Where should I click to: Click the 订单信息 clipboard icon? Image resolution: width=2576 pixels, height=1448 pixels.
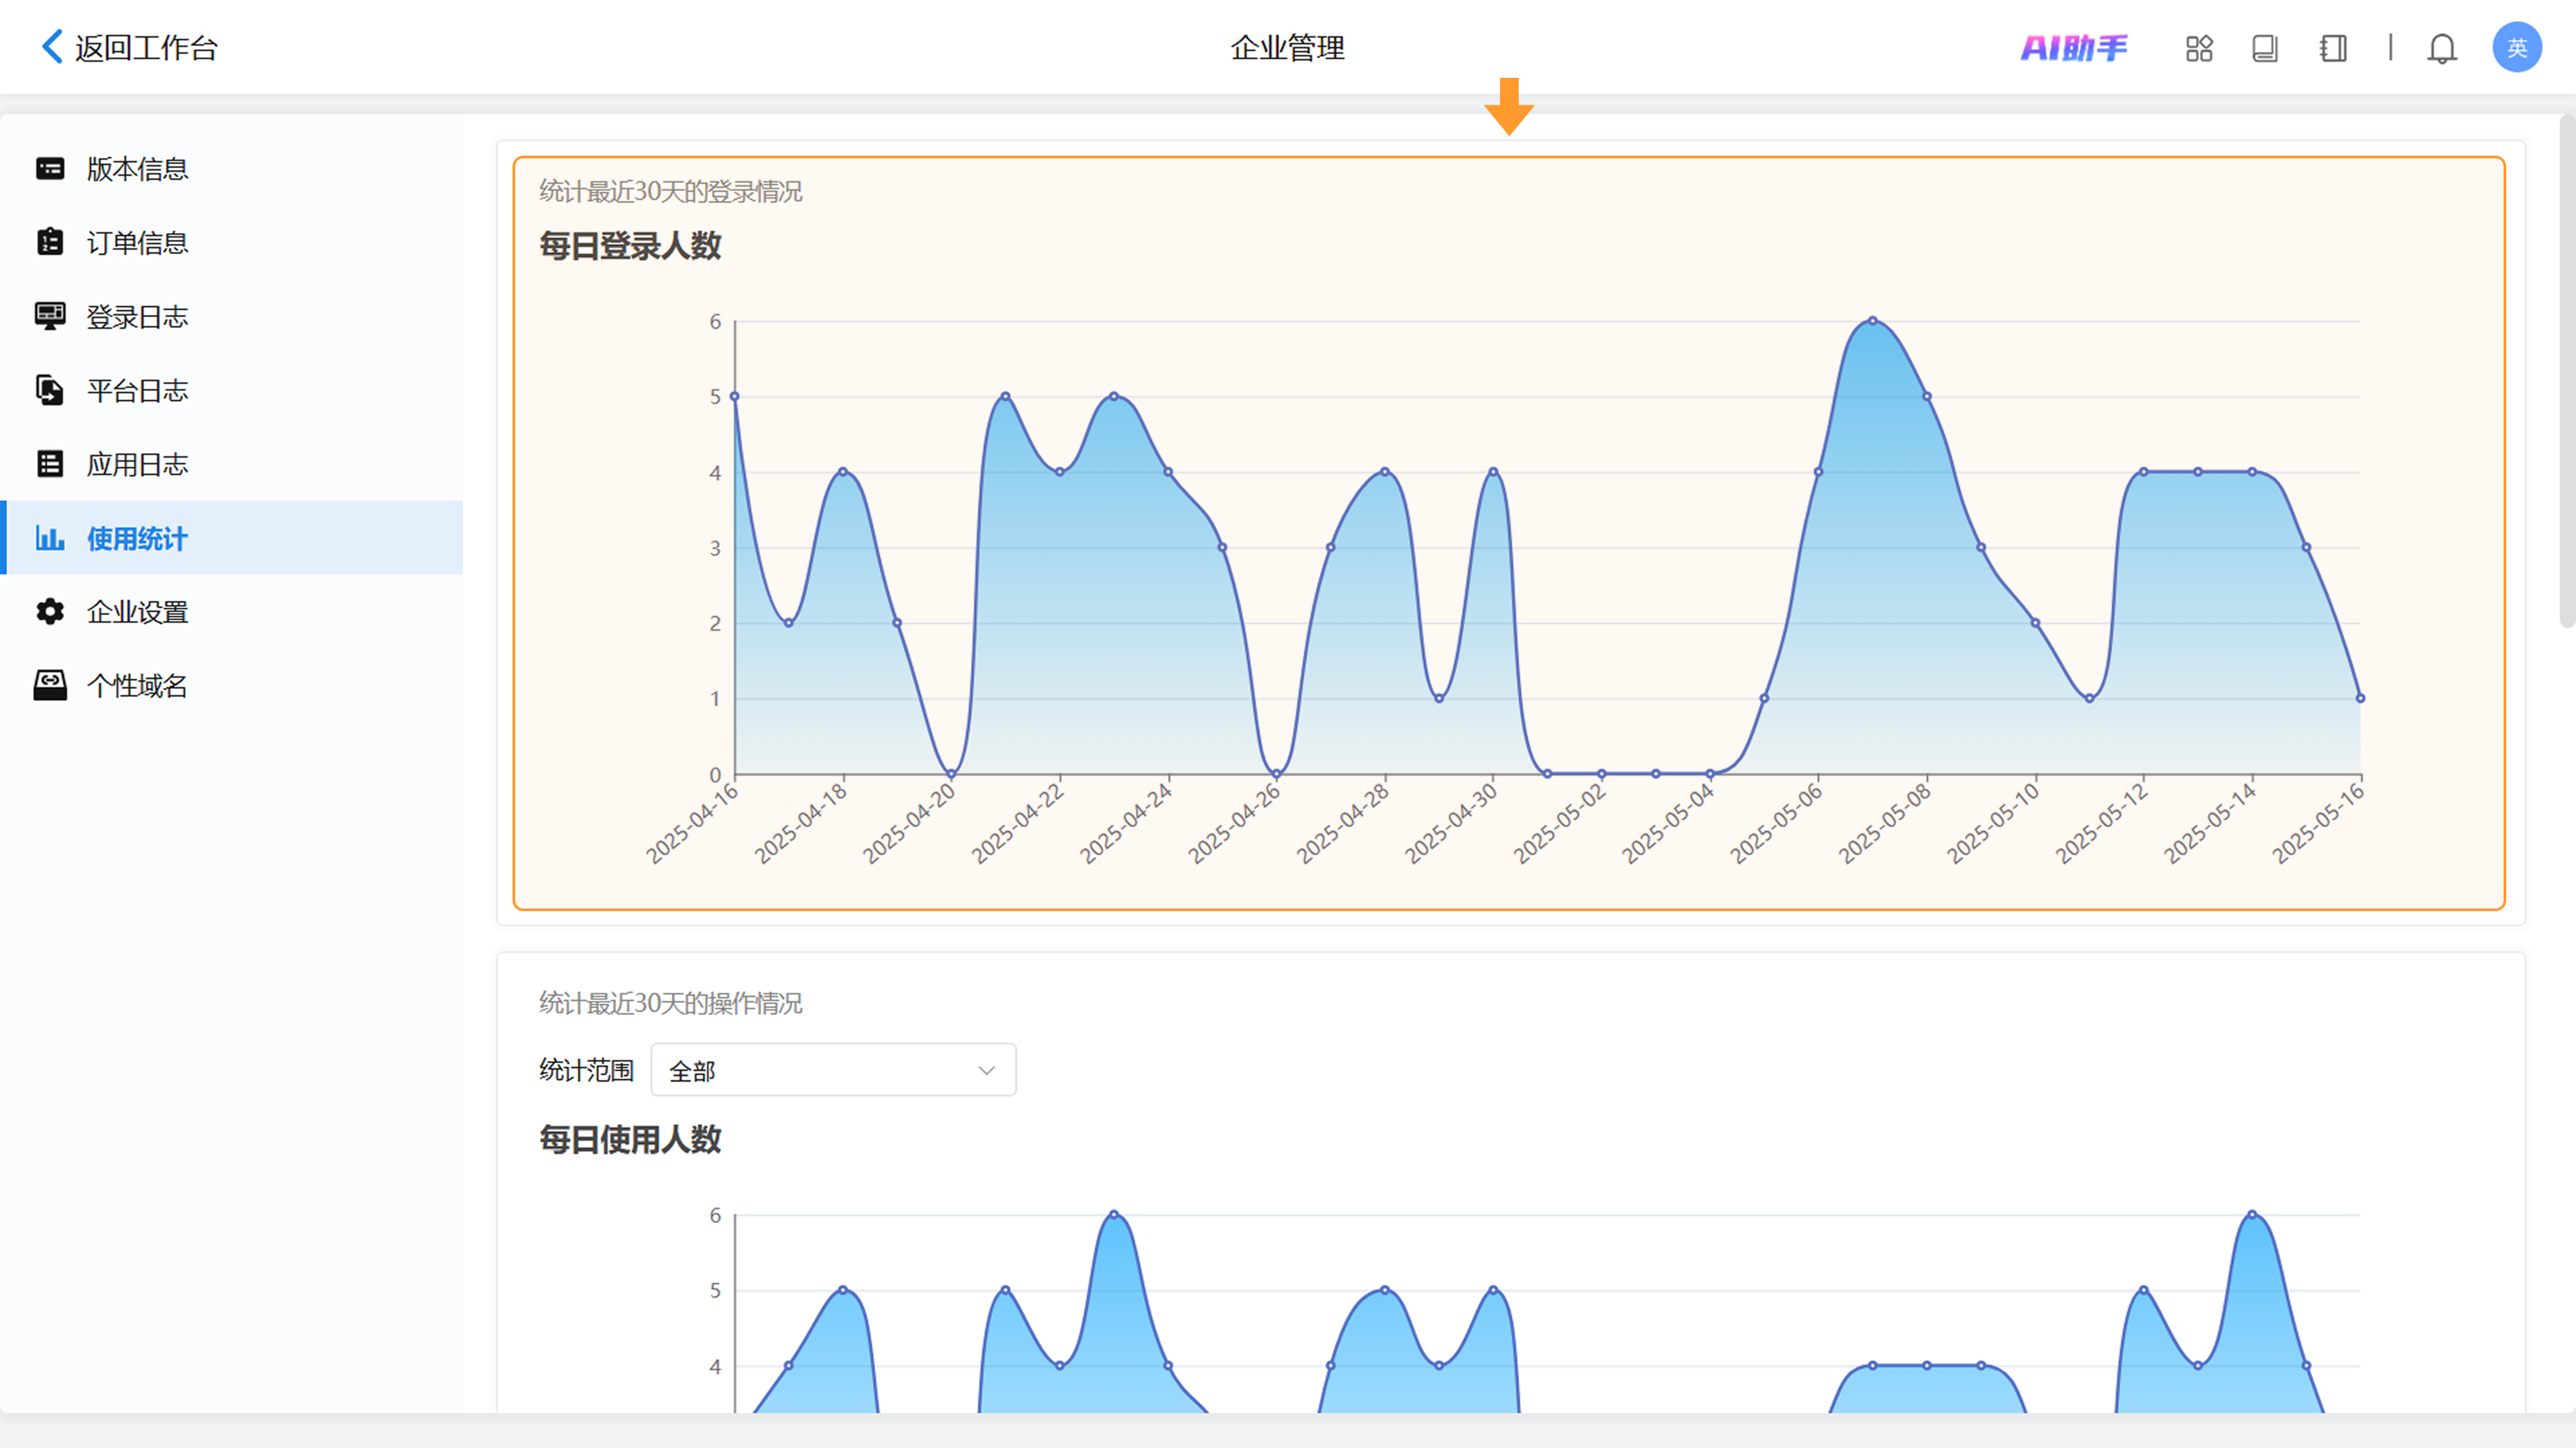click(x=50, y=242)
